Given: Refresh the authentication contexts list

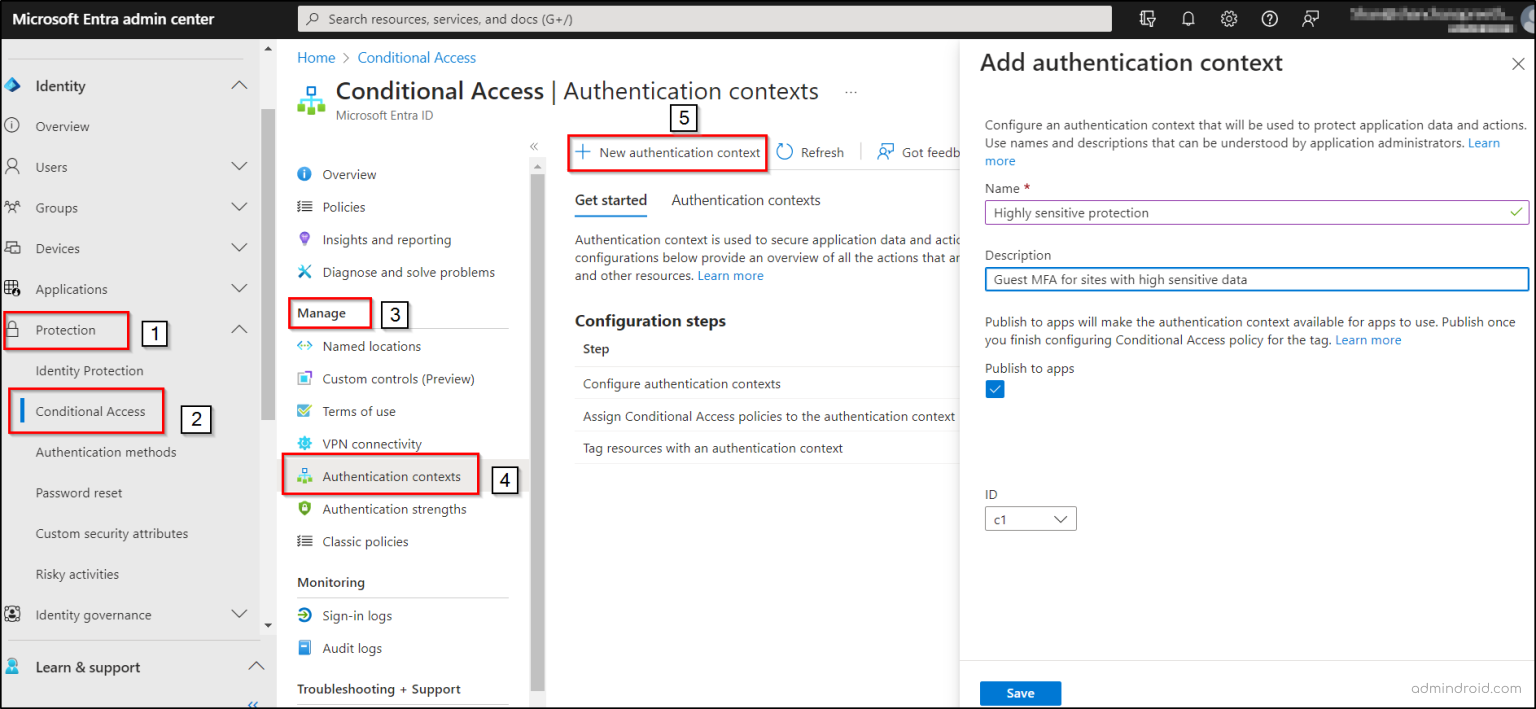Looking at the screenshot, I should click(812, 152).
